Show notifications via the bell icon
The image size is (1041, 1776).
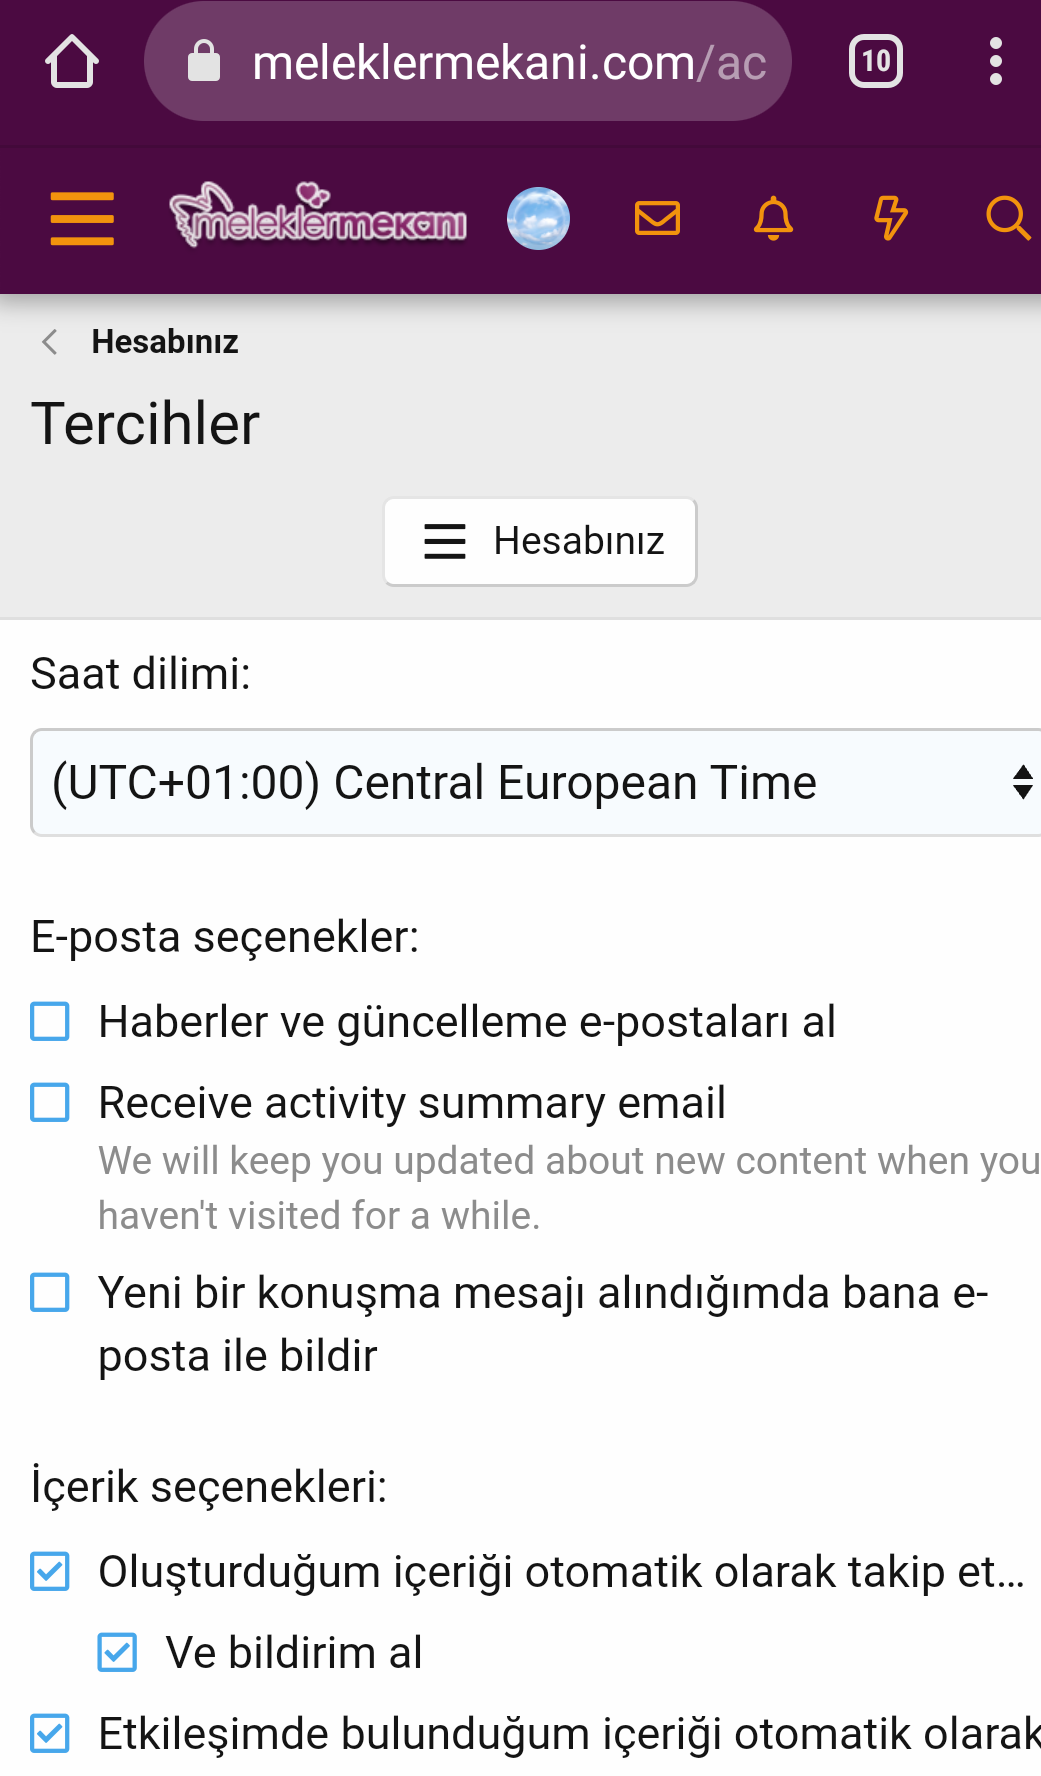pyautogui.click(x=773, y=218)
